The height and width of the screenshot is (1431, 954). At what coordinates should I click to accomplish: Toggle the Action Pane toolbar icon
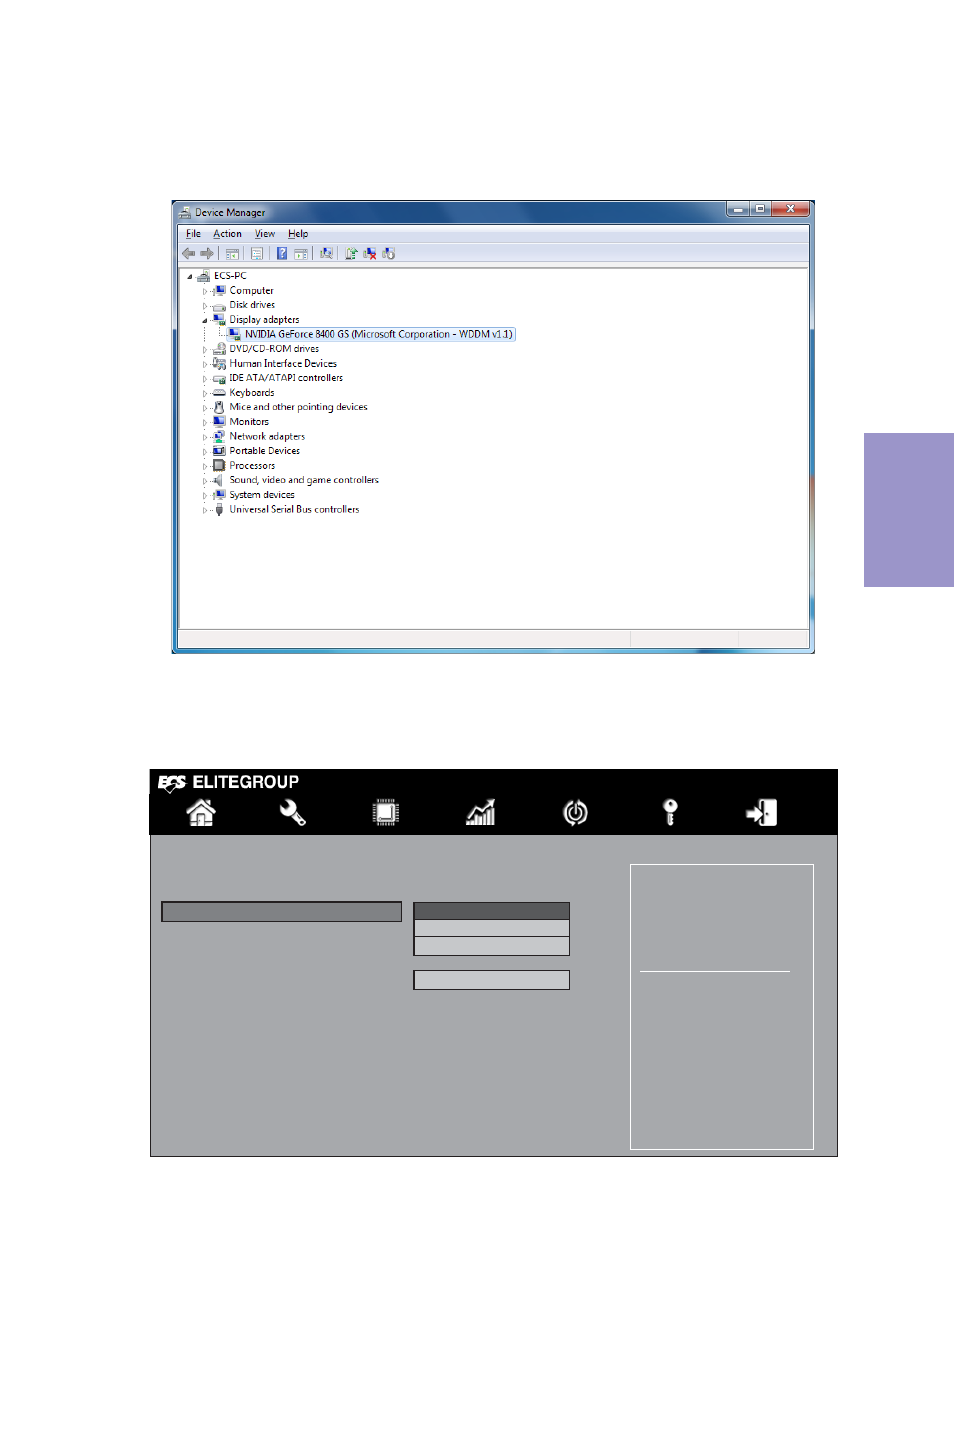pyautogui.click(x=301, y=254)
